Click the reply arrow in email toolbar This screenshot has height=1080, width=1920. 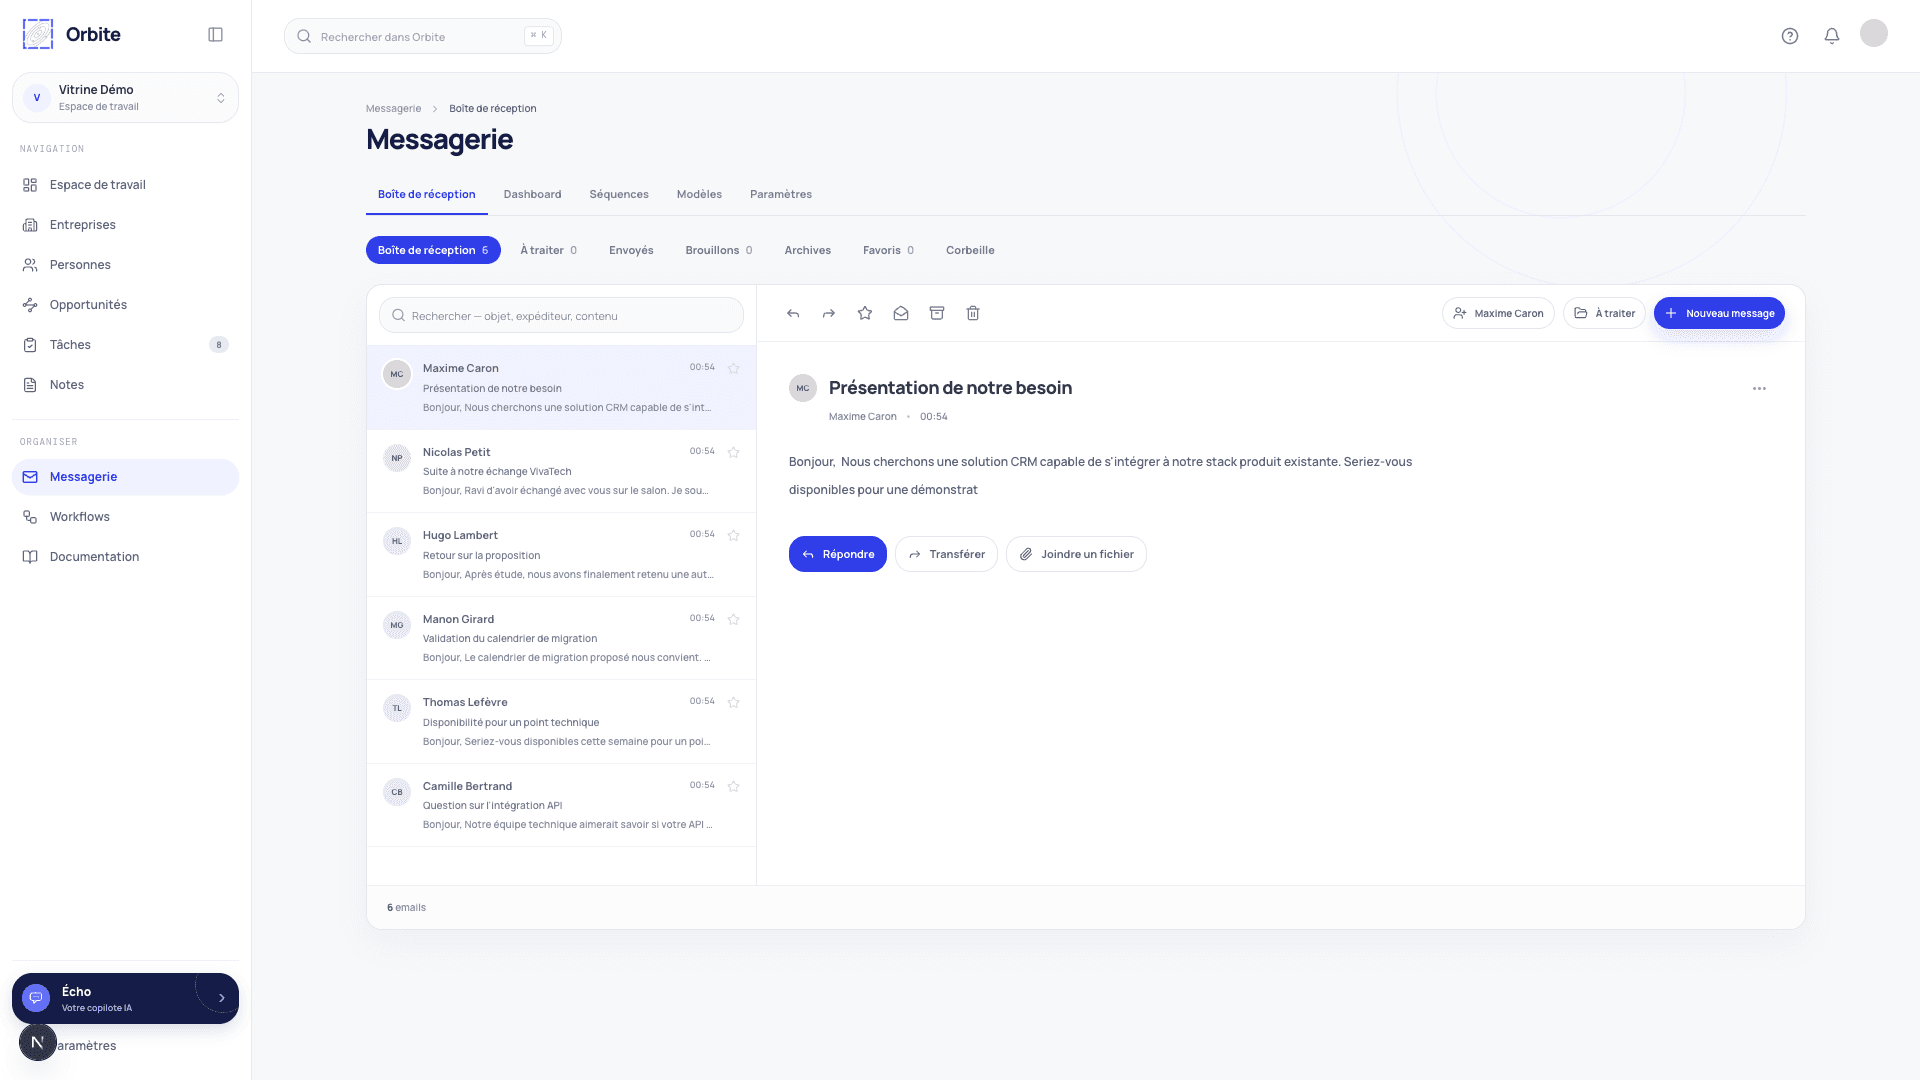tap(793, 313)
